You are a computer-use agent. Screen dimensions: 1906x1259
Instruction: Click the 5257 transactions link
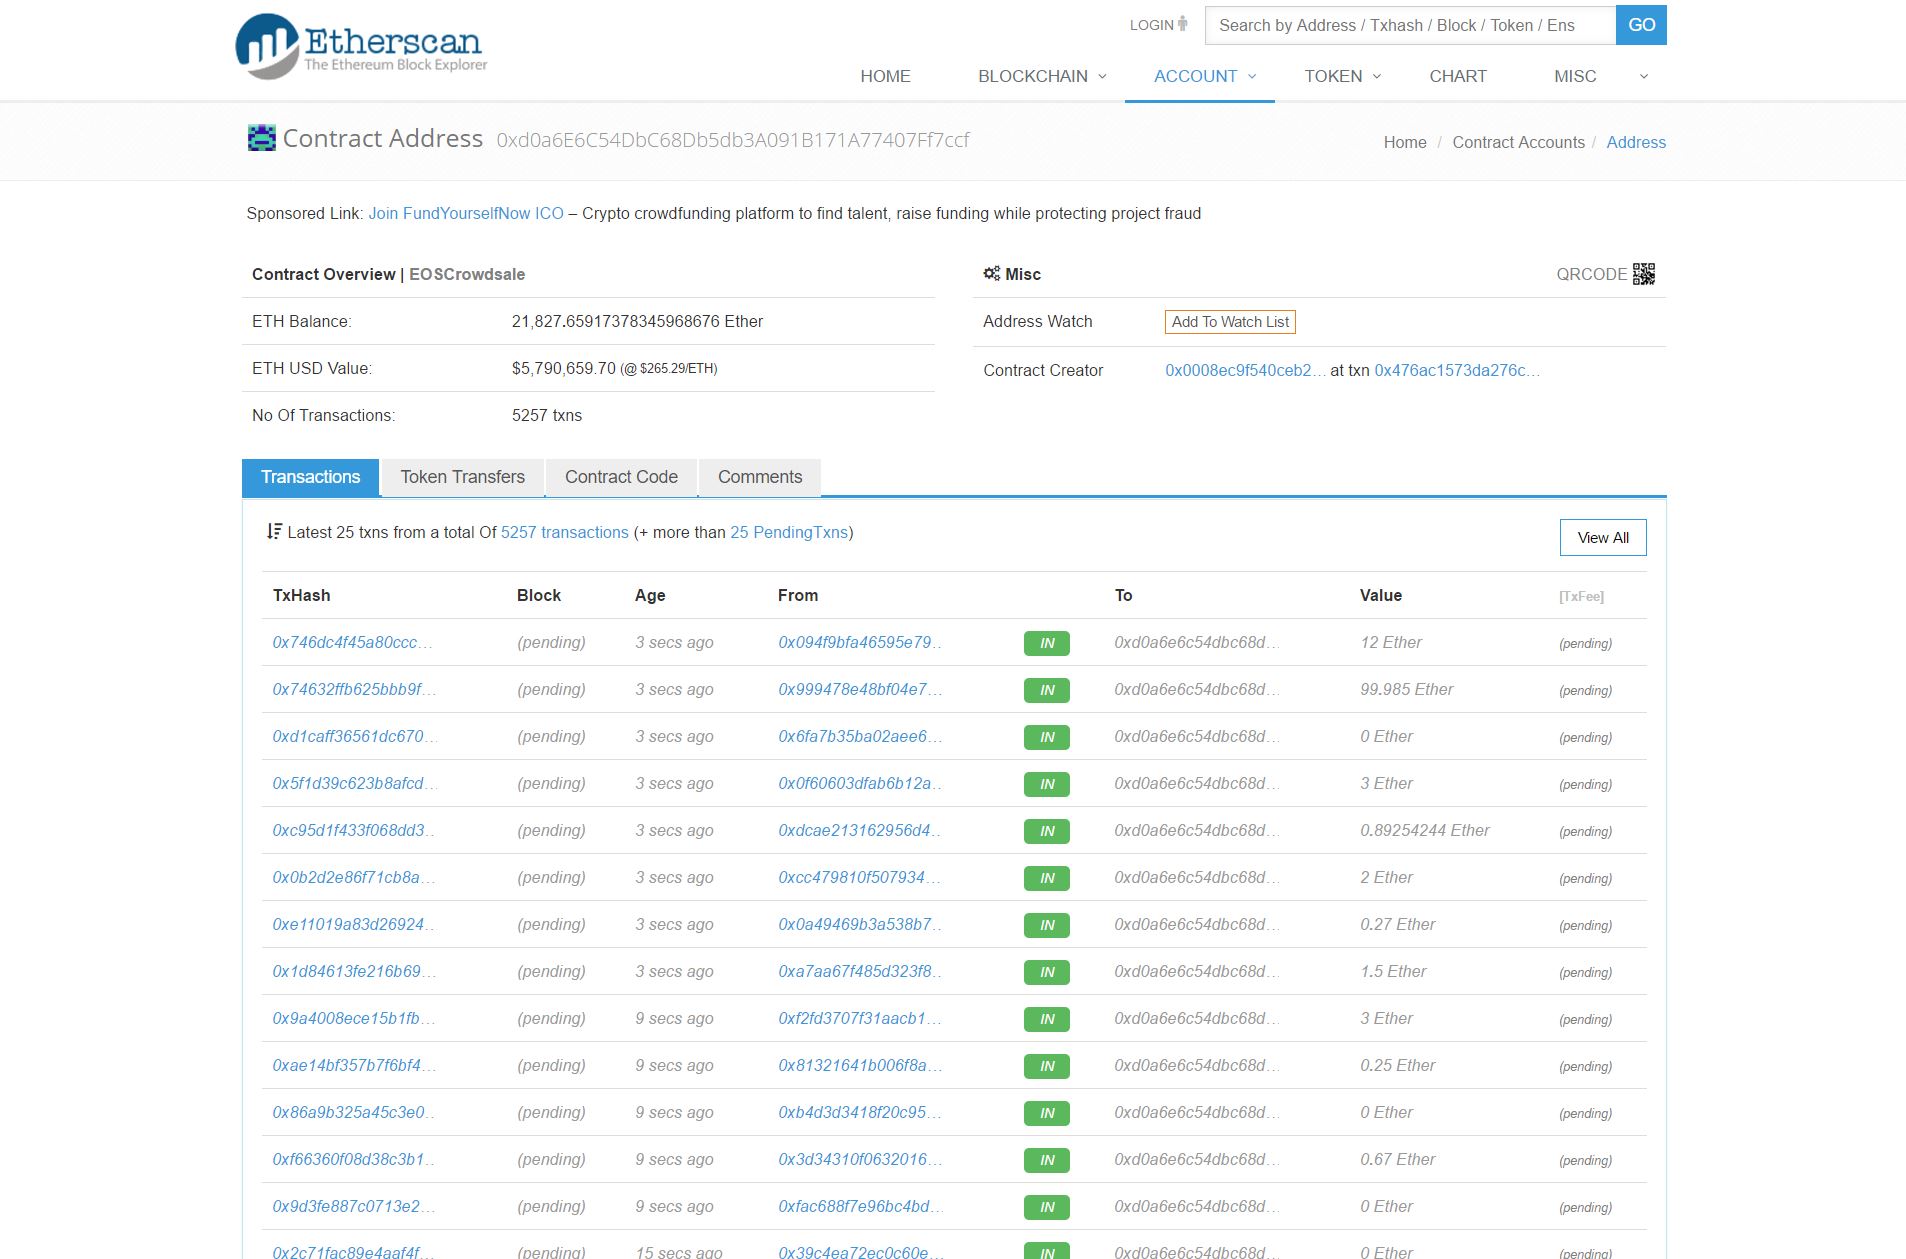(x=565, y=532)
